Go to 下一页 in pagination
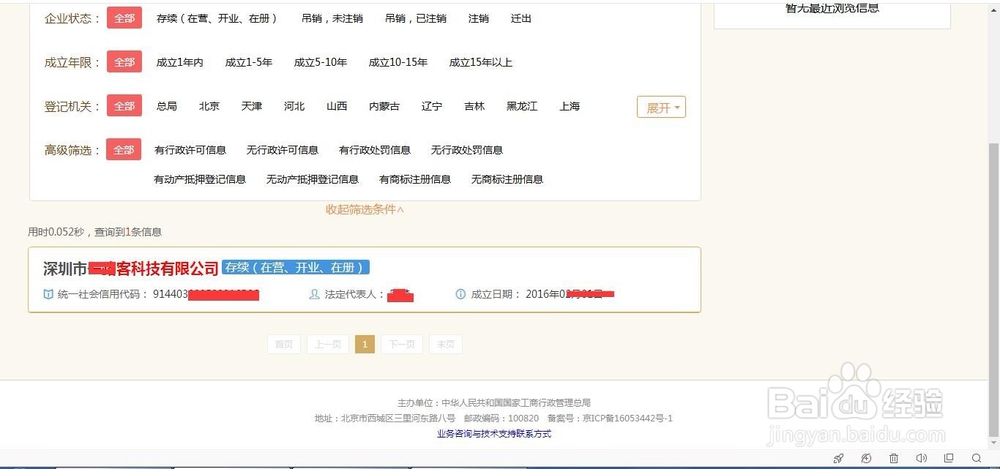 click(402, 345)
